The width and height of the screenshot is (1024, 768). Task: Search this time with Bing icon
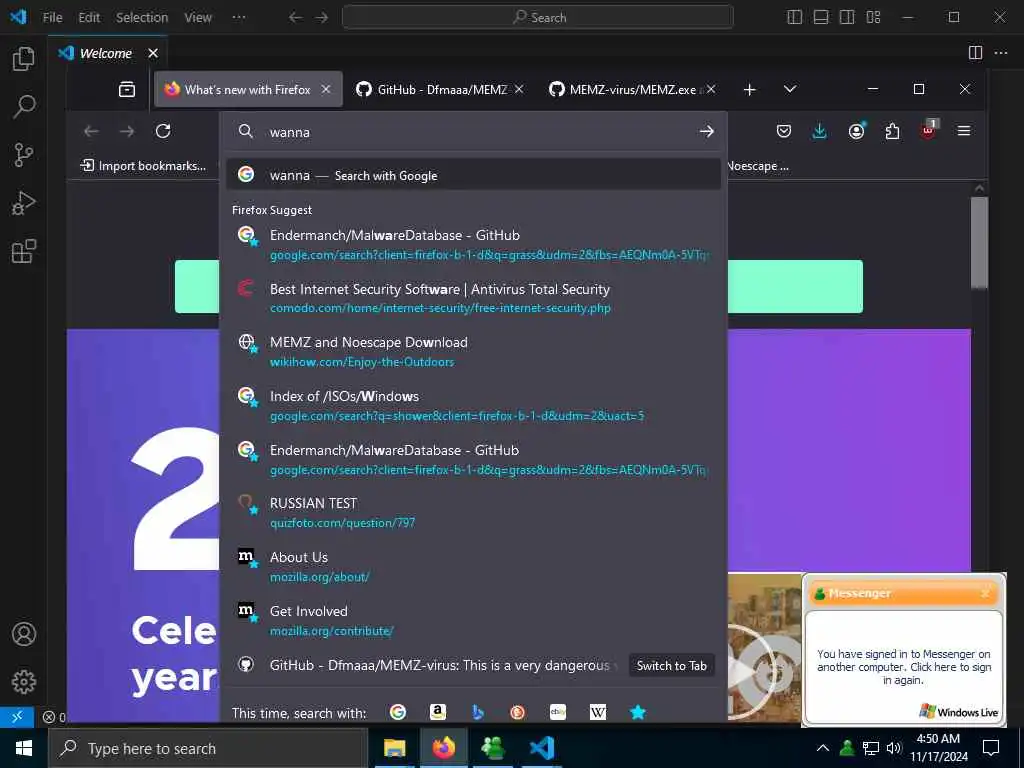pyautogui.click(x=478, y=712)
